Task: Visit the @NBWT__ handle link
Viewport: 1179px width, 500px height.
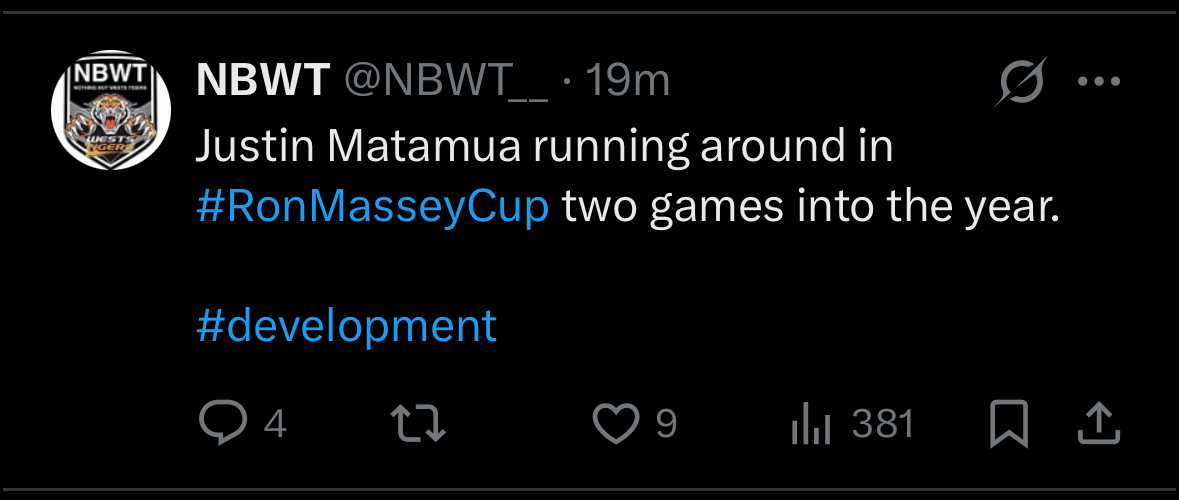Action: point(447,81)
